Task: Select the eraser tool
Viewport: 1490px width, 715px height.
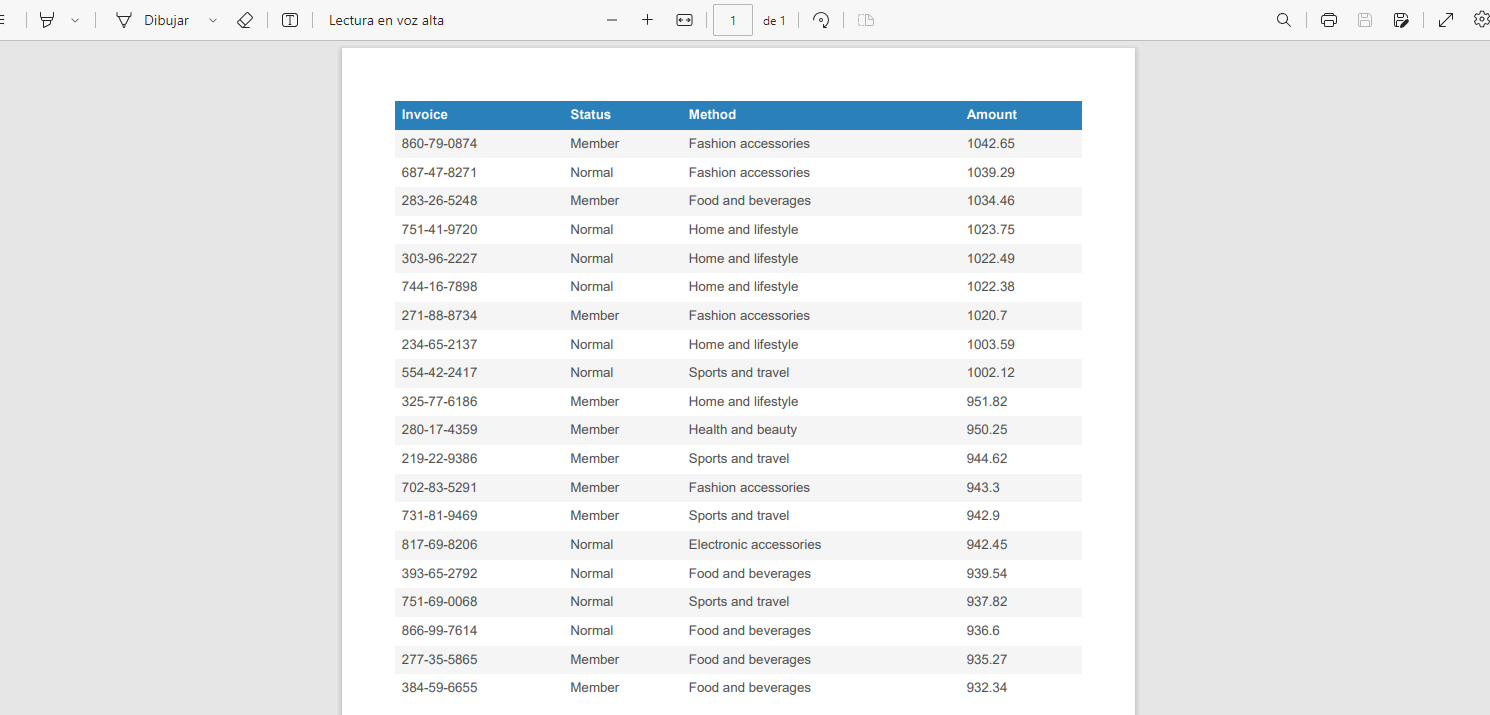Action: coord(245,20)
